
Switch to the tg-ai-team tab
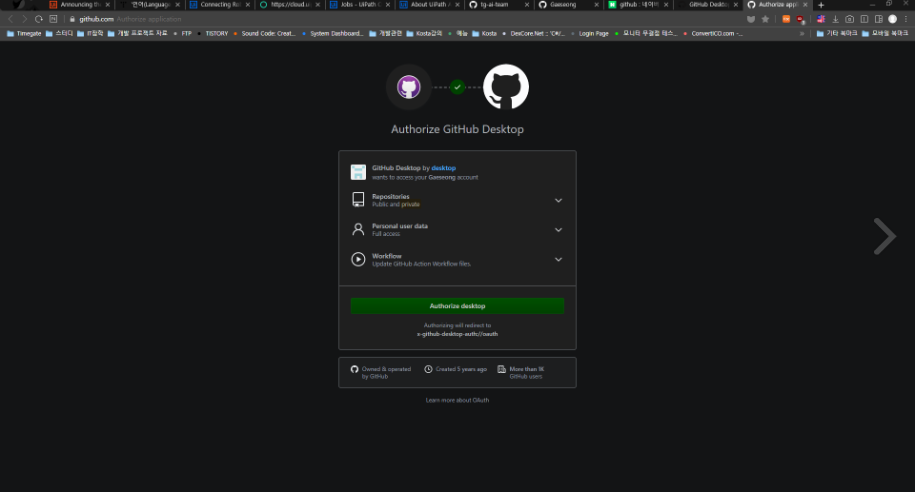coord(500,5)
